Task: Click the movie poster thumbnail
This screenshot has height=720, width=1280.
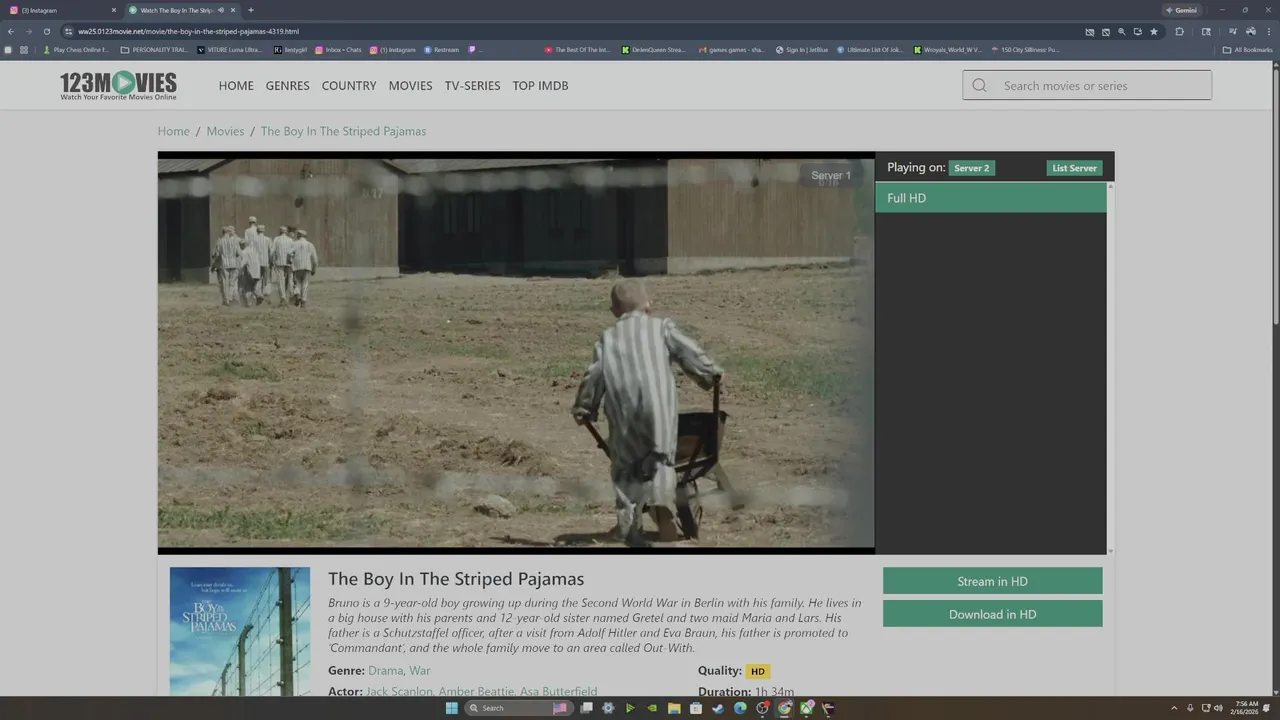Action: (x=240, y=632)
